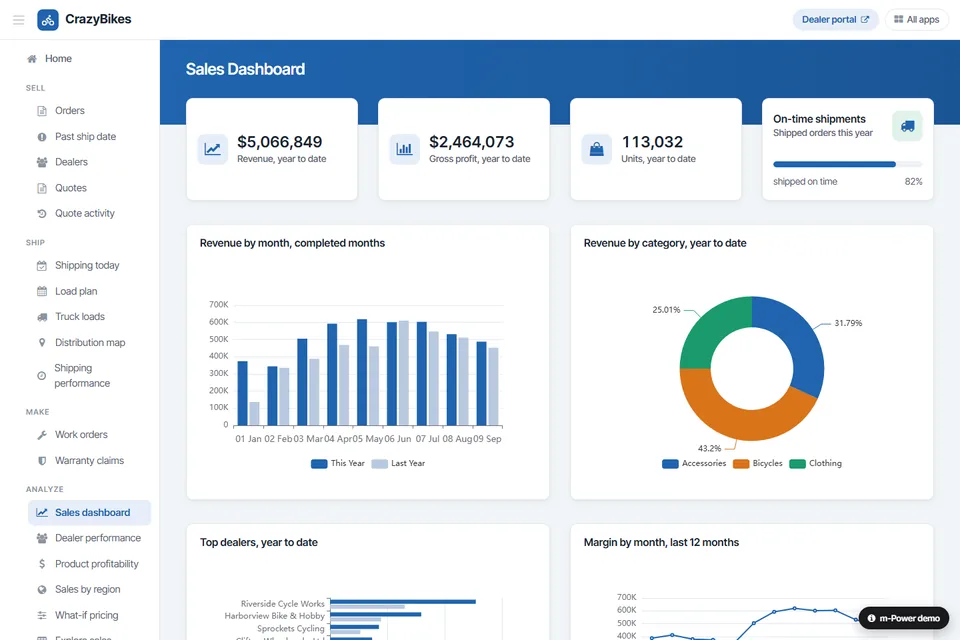The height and width of the screenshot is (640, 960).
Task: Click the Orders document icon
Action: pos(42,111)
